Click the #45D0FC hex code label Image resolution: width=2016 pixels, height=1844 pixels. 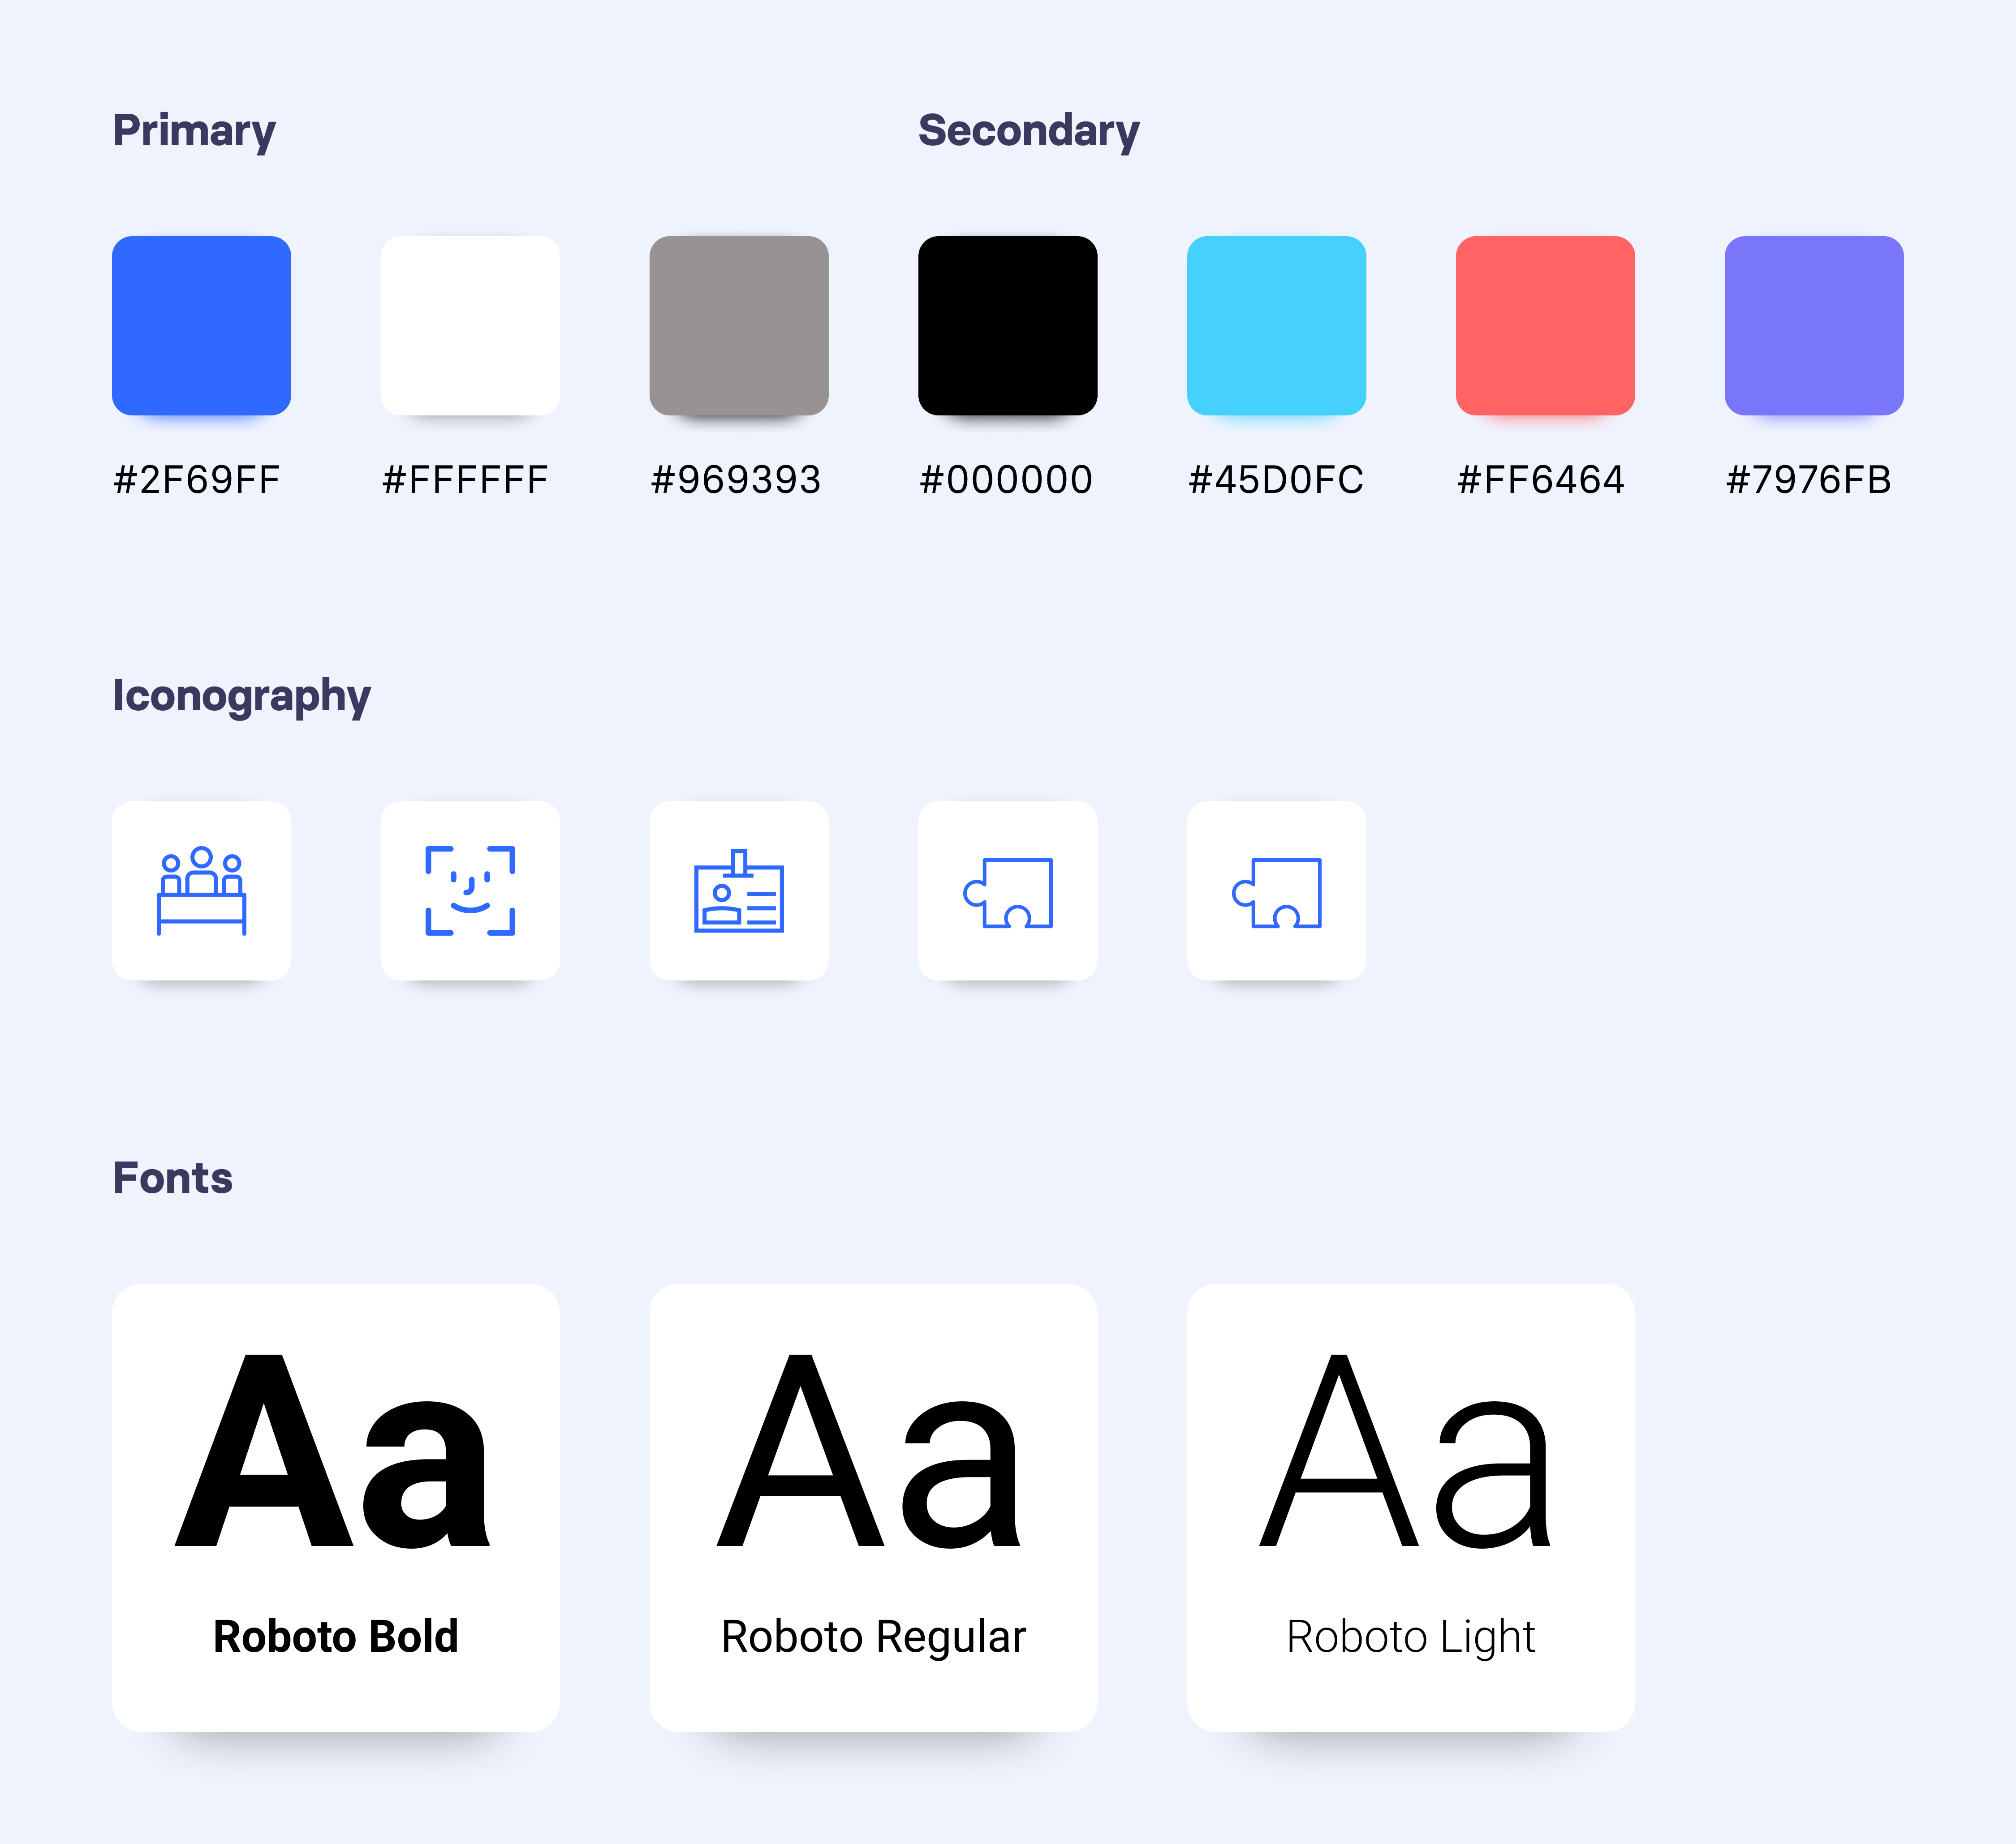coord(1276,480)
